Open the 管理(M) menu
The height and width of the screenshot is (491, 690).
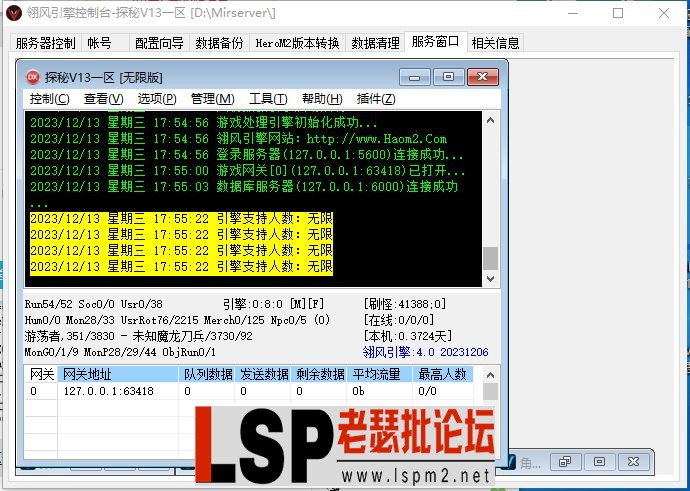click(212, 99)
